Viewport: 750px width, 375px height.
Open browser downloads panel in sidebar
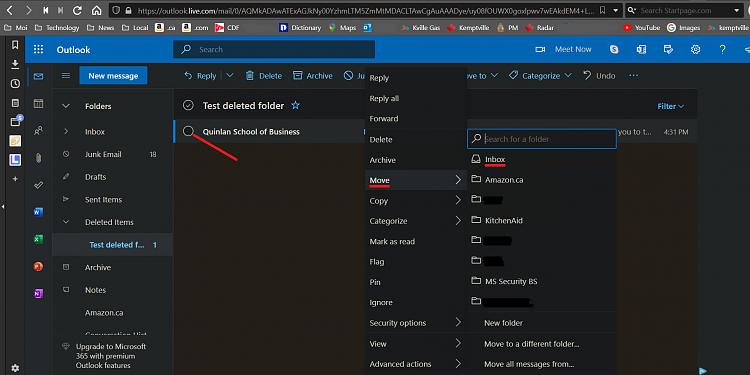click(15, 64)
